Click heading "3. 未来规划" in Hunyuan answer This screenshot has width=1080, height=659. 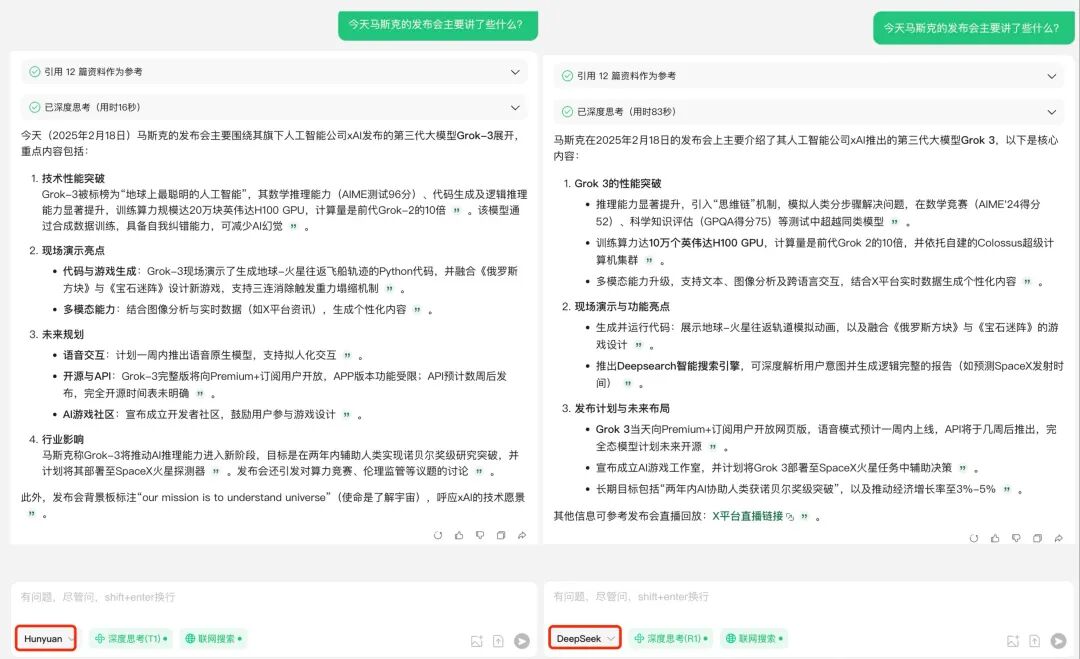click(56, 335)
